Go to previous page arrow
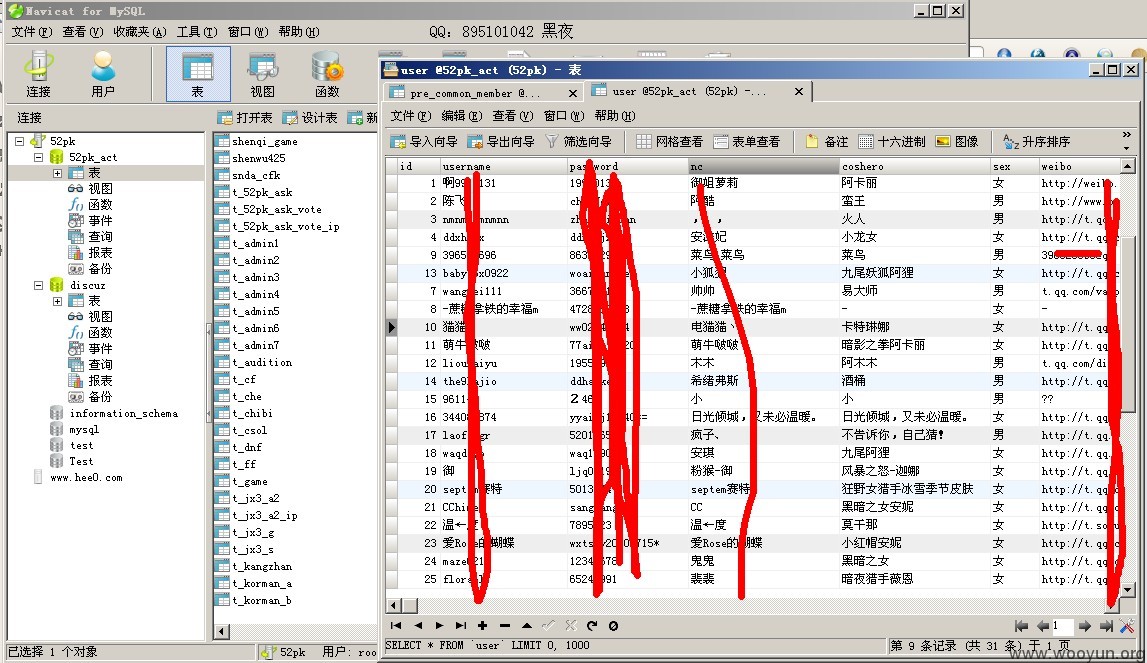Screen dimensions: 1147x663 (x=1042, y=626)
